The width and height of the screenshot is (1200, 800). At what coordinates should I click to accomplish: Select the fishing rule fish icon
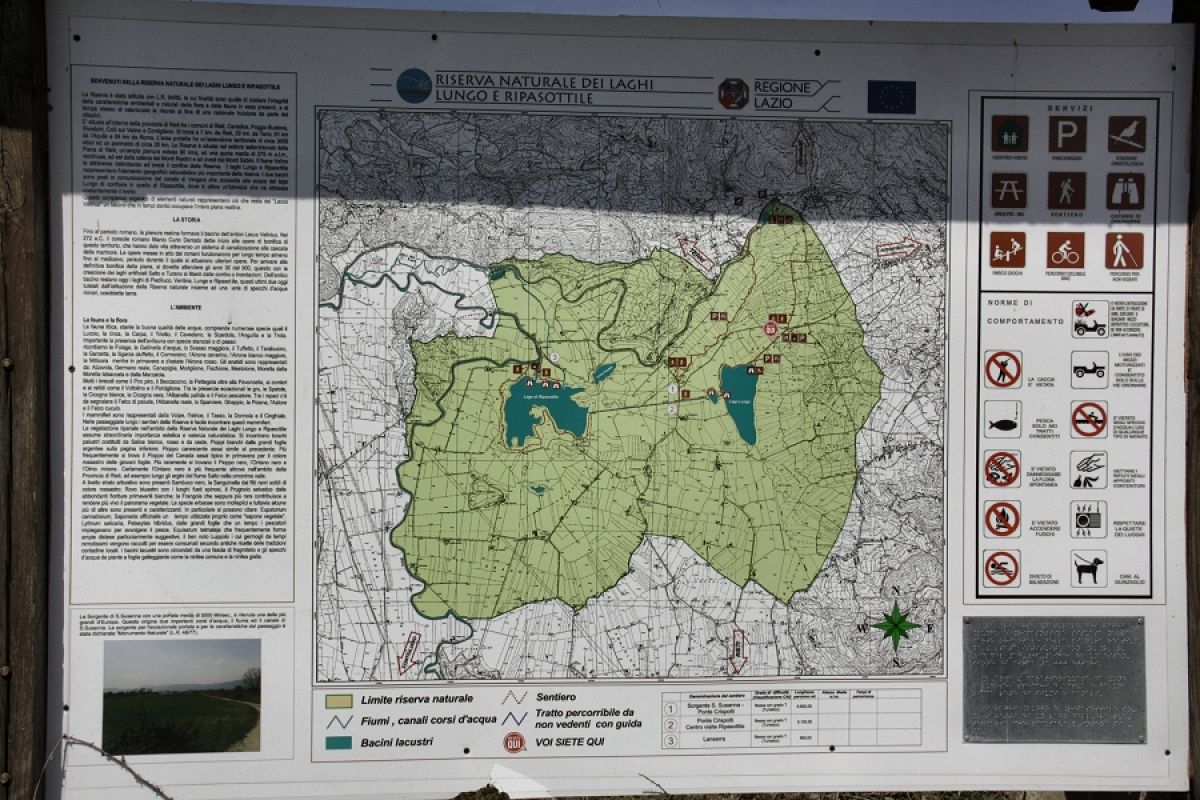1002,419
